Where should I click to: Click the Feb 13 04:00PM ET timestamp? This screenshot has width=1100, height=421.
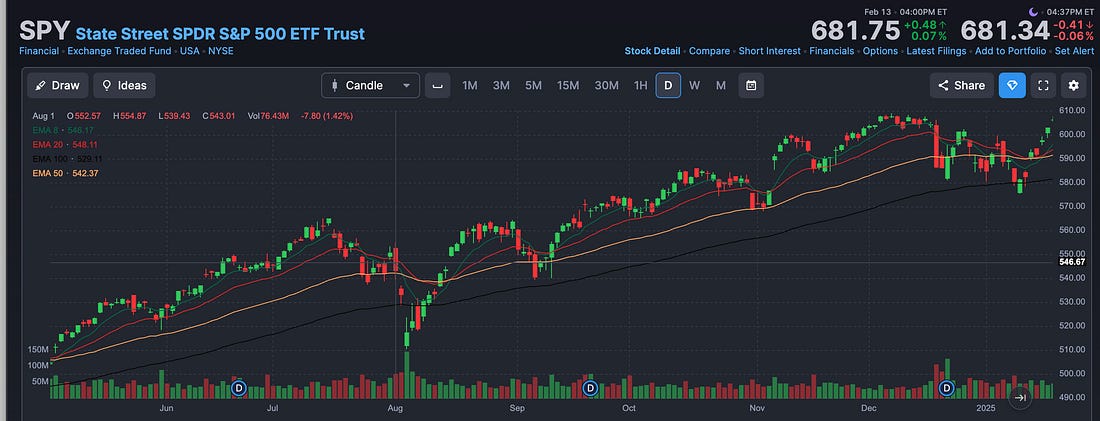click(x=907, y=12)
